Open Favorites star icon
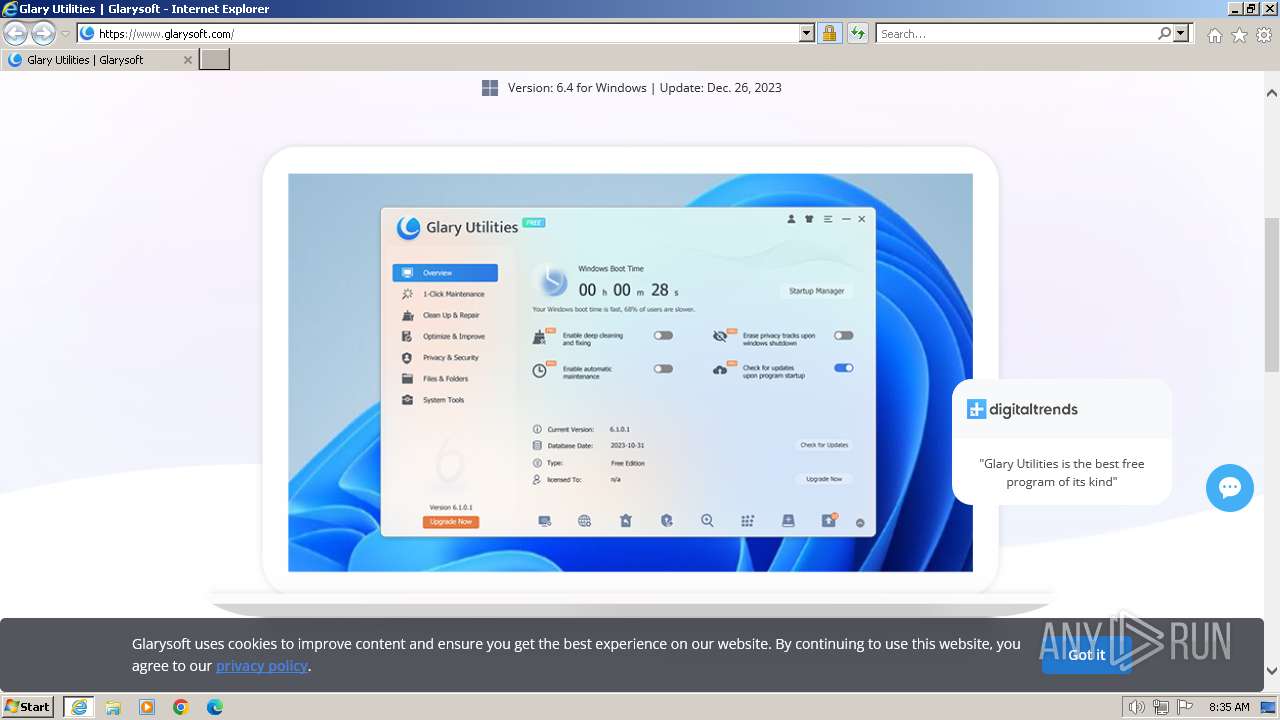The height and width of the screenshot is (720, 1280). click(x=1239, y=35)
